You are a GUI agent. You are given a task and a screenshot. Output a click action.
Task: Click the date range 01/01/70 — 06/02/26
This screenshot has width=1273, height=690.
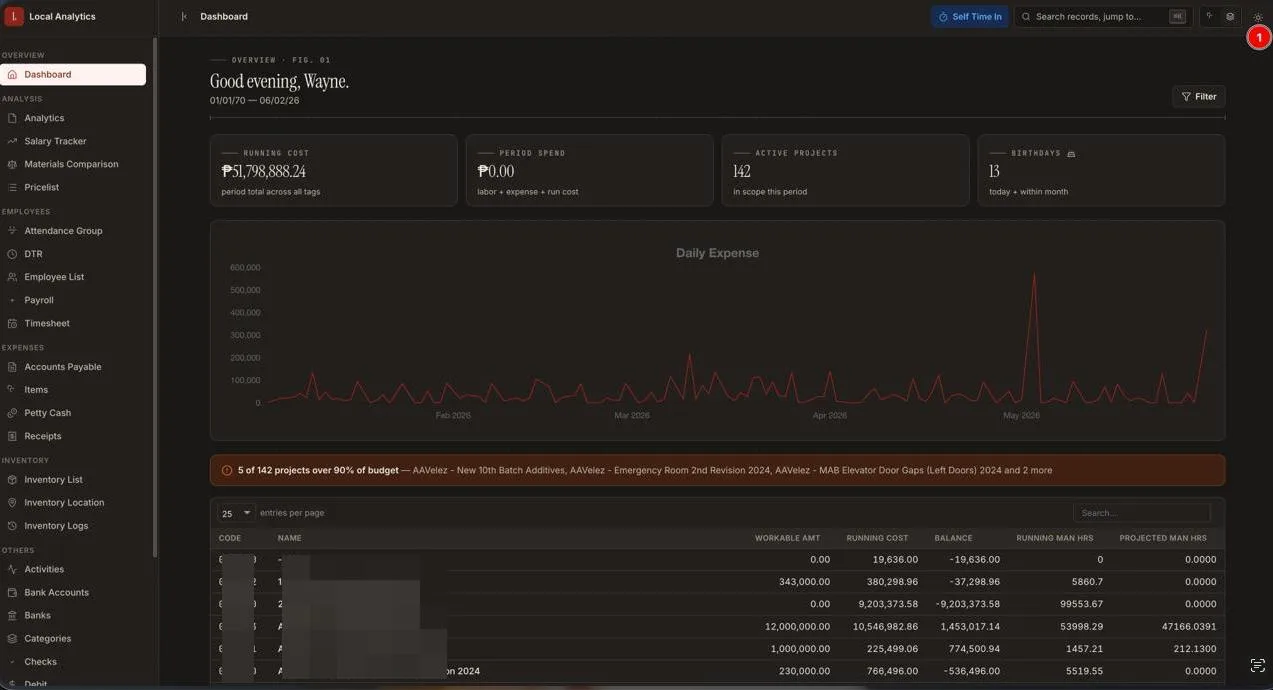click(x=254, y=101)
